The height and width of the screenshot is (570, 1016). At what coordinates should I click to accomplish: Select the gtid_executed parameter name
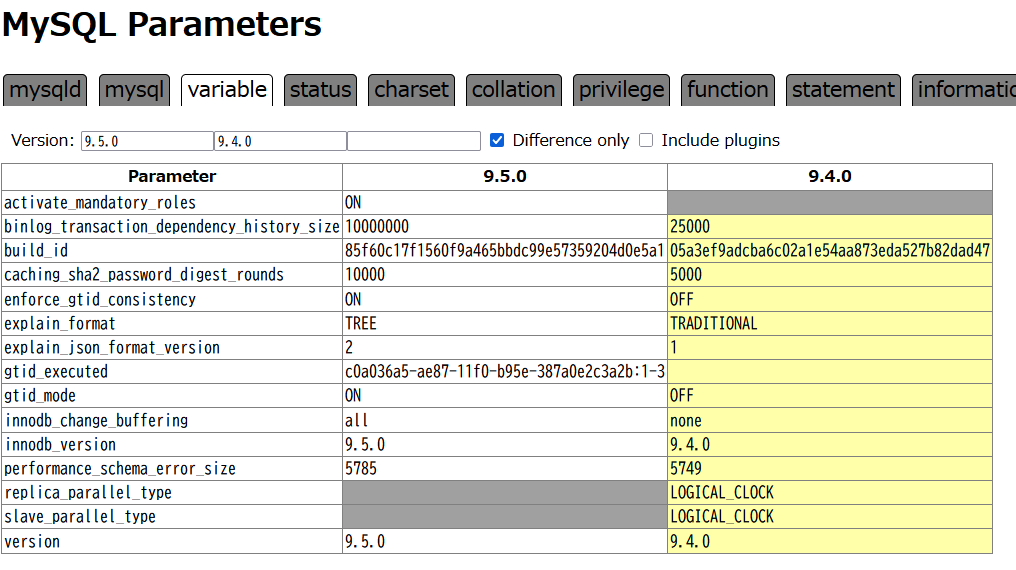click(x=56, y=371)
